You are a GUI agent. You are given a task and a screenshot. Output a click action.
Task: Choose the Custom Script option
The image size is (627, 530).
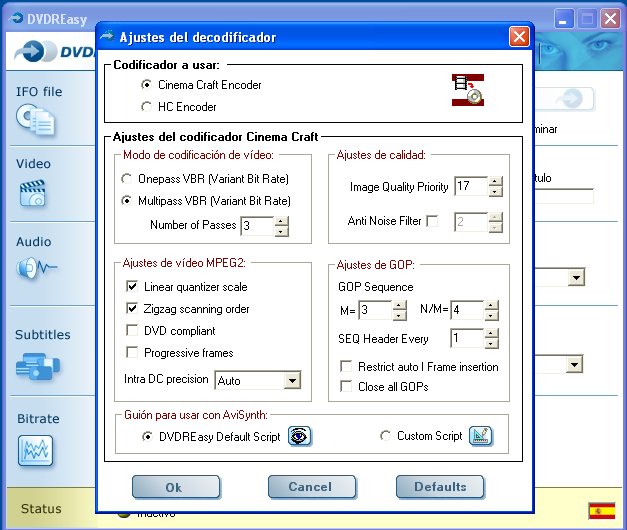(385, 436)
